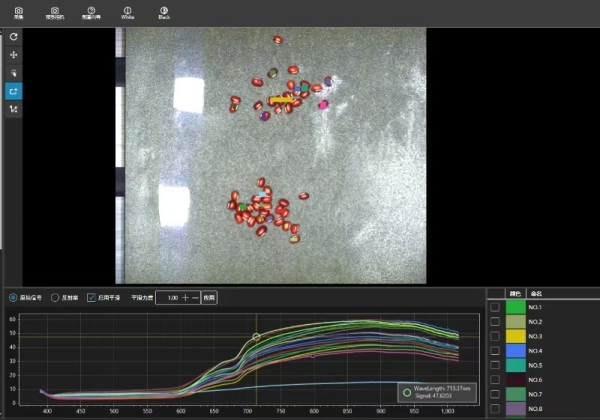Click the plus button to increase smoothing value
This screenshot has width=600, height=420.
click(x=184, y=297)
